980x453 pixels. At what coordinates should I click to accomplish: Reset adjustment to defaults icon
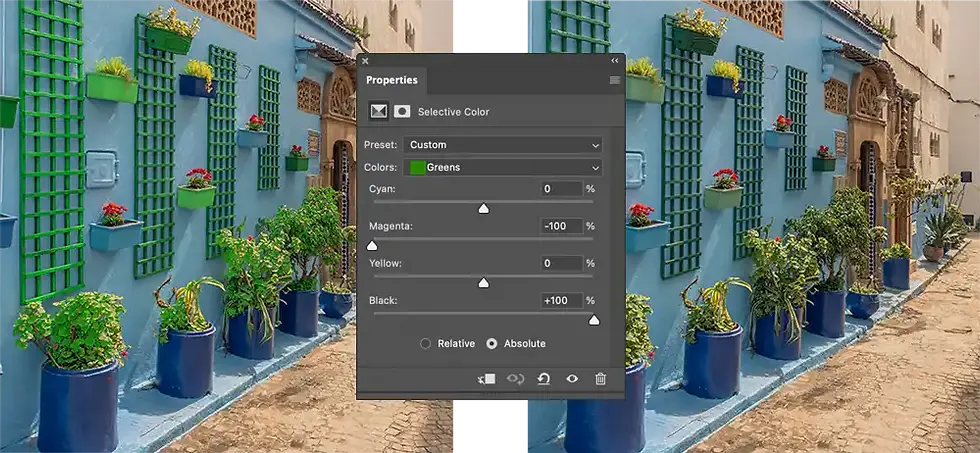coord(544,379)
